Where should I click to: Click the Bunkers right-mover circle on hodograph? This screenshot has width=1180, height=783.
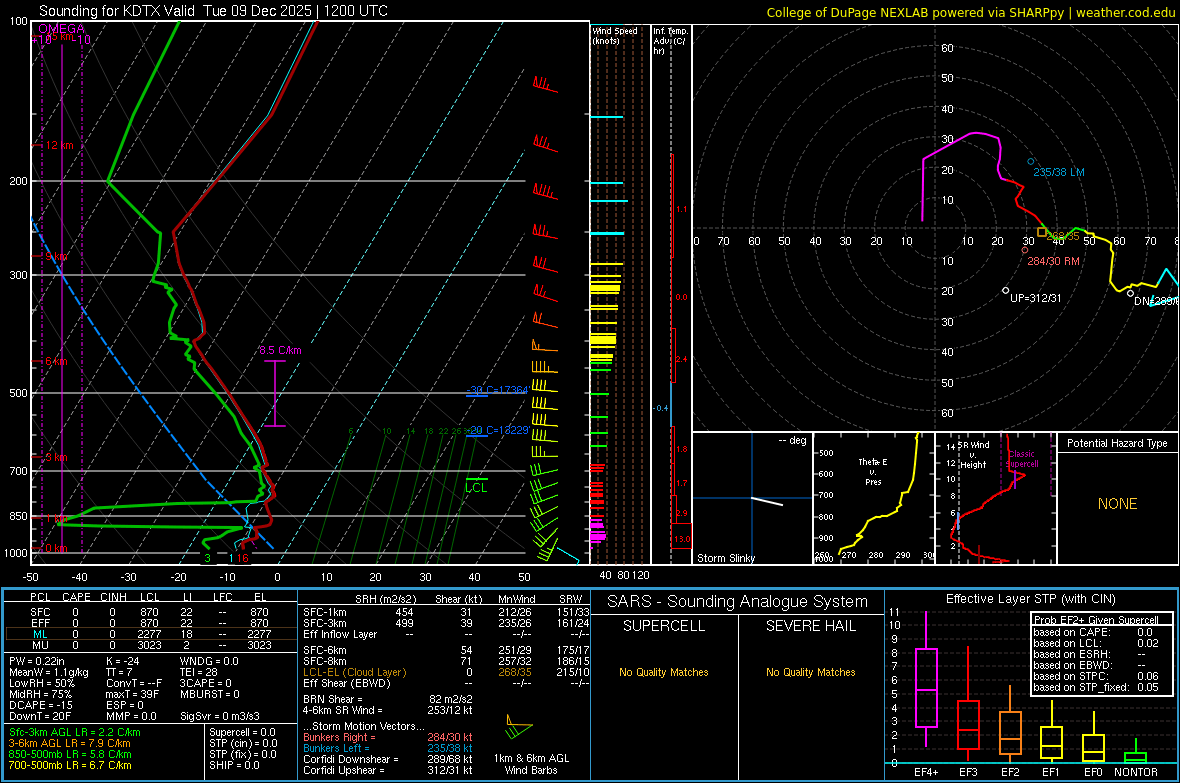[1025, 250]
